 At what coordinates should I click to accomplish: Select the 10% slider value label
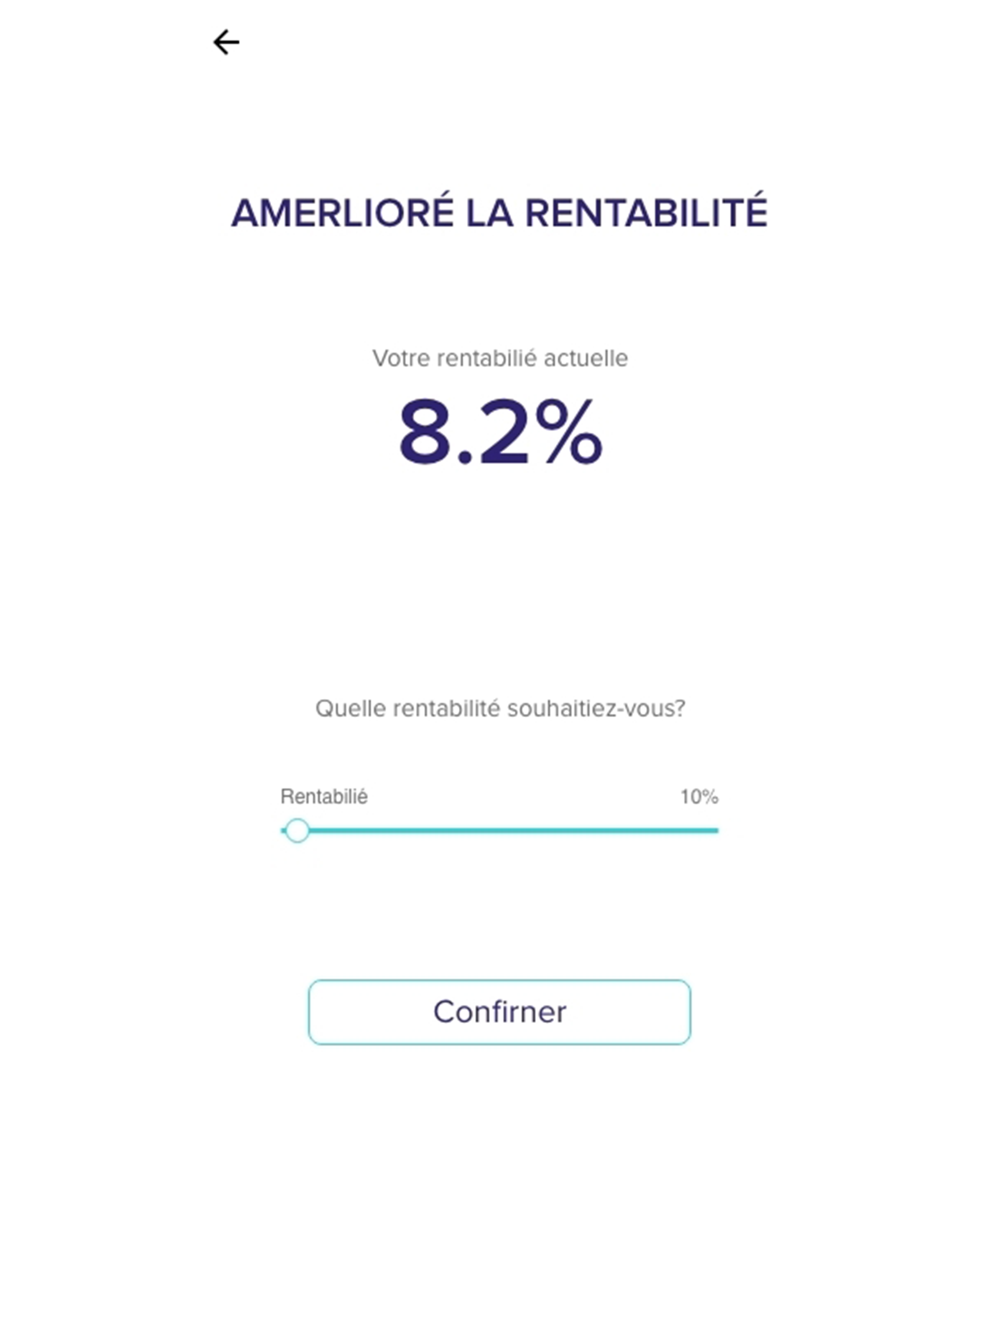(x=699, y=797)
